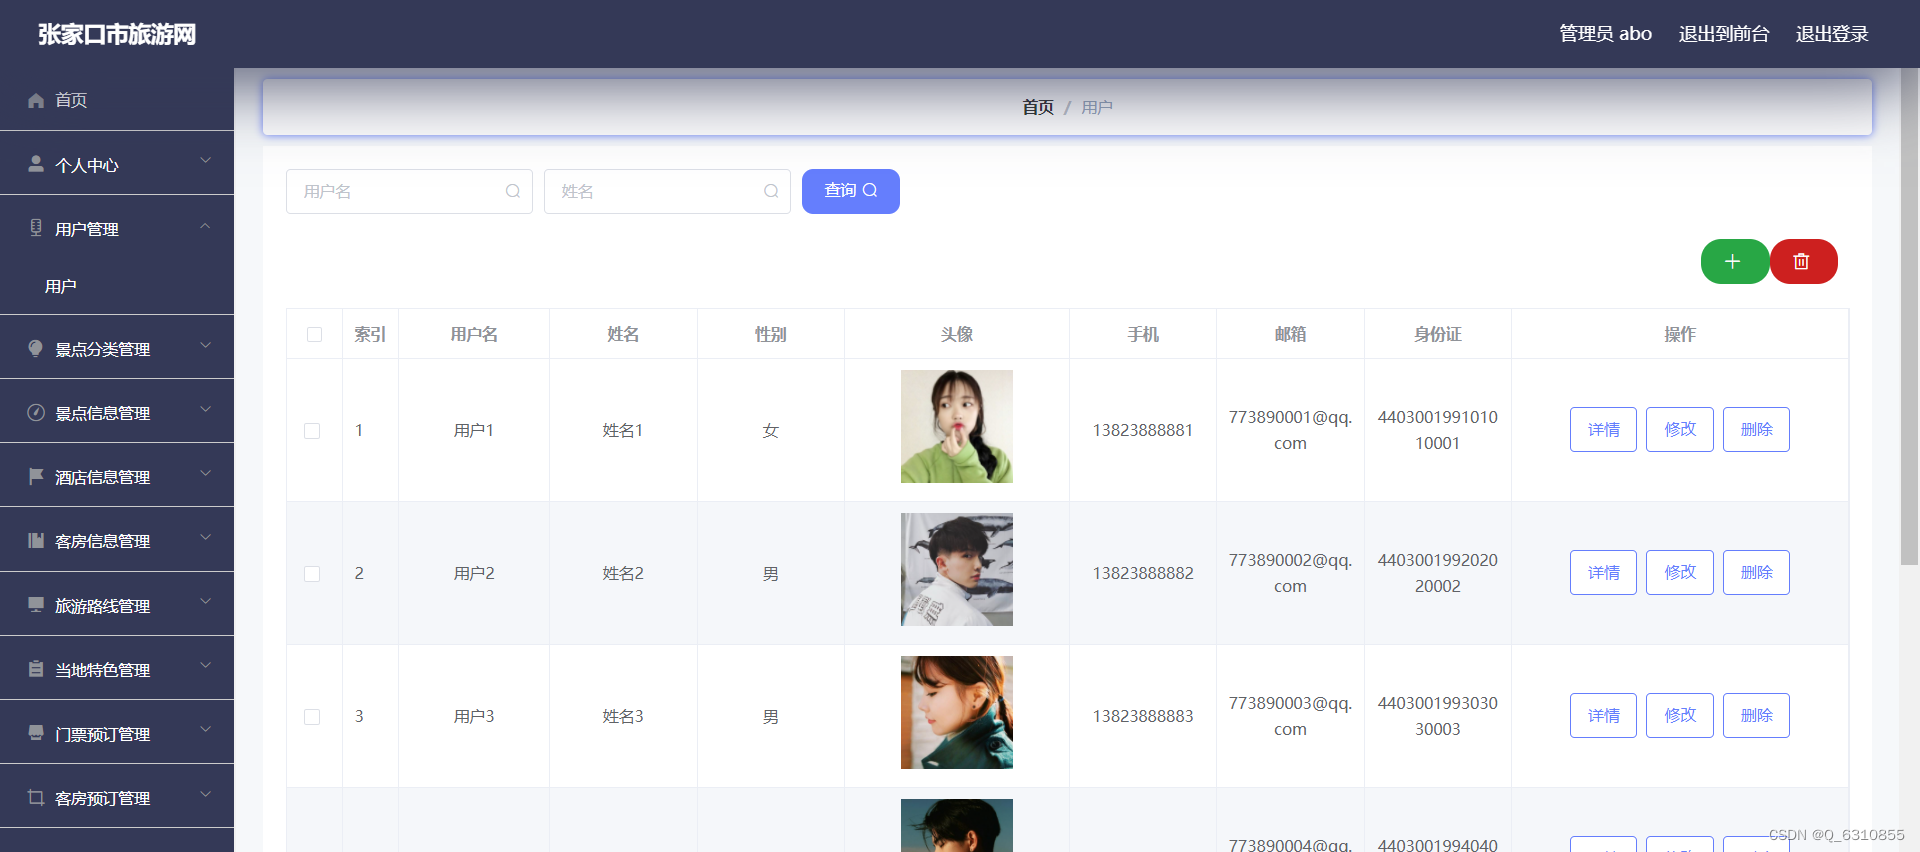The image size is (1920, 852).
Task: Click 修改 for 用户1
Action: pos(1680,429)
